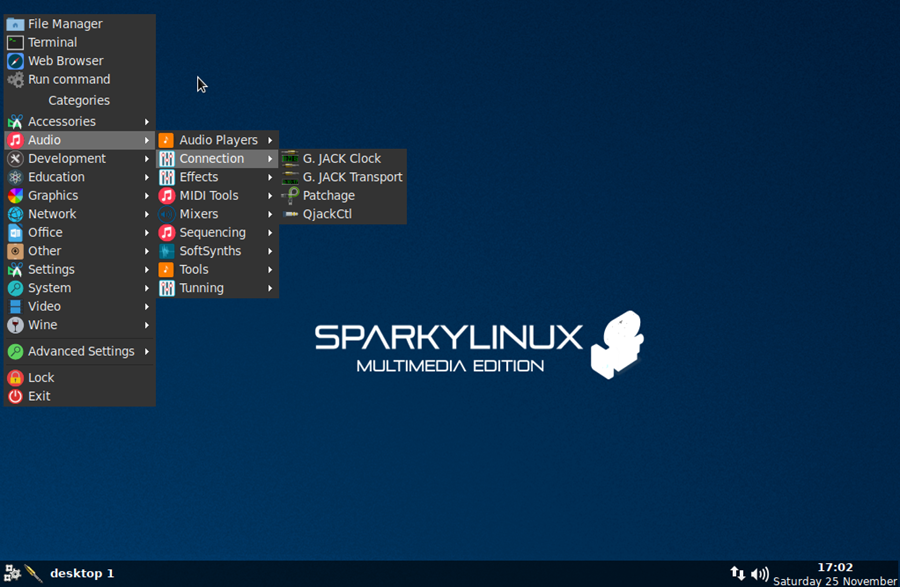
Task: Click the Wine glass icon
Action: click(15, 325)
